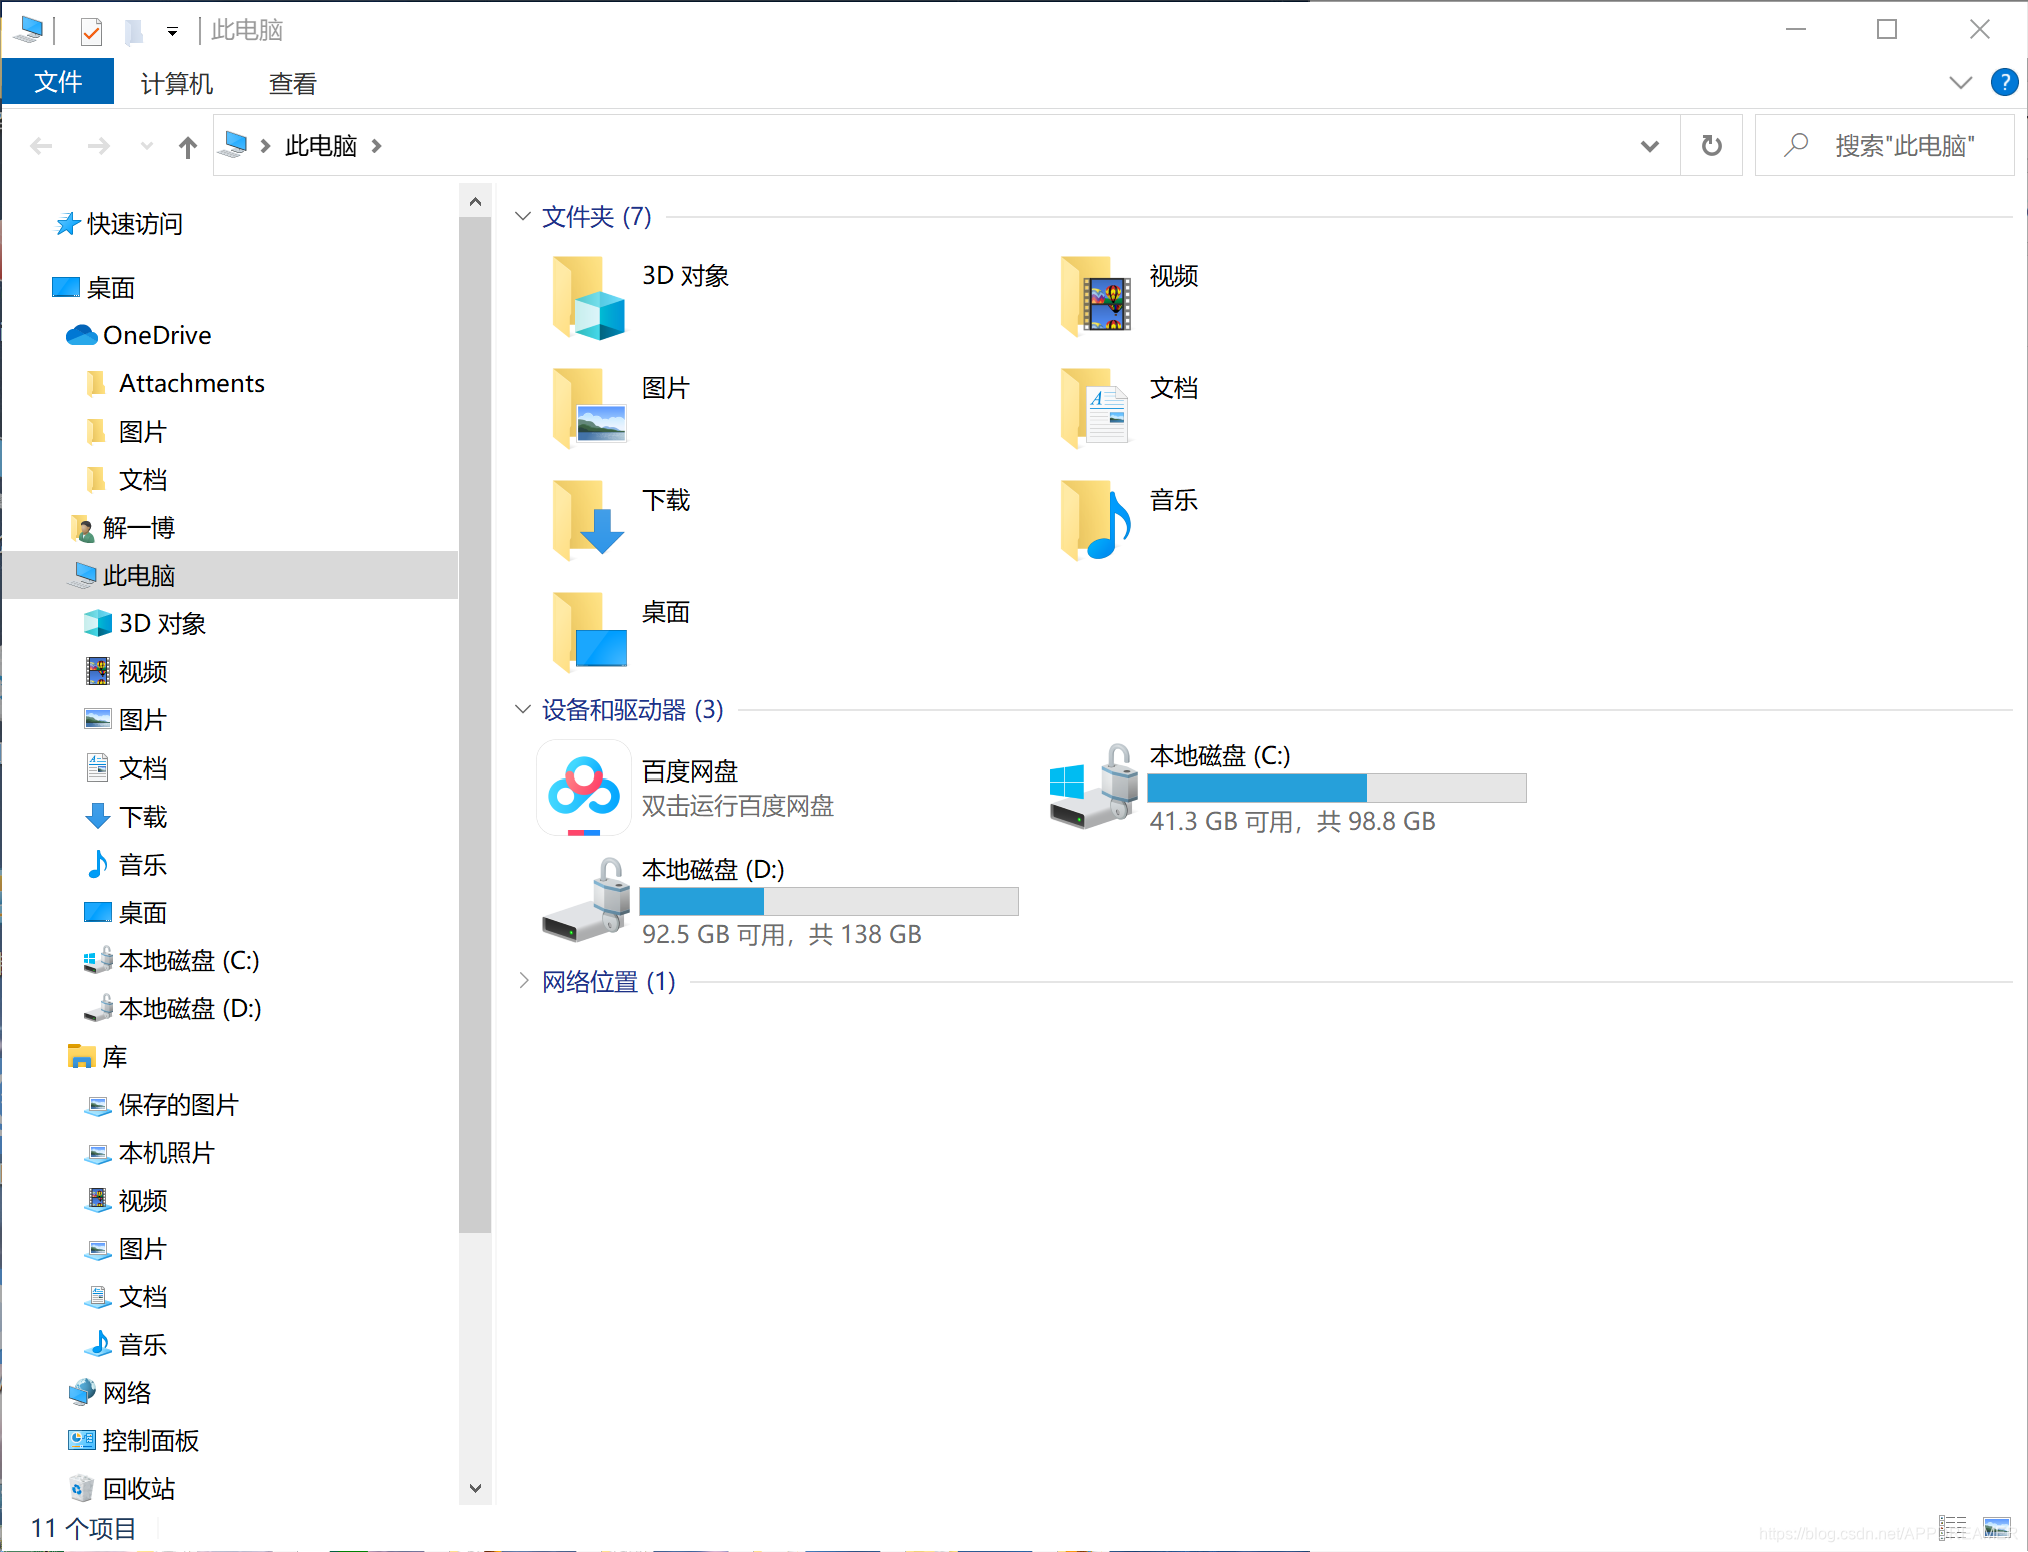Click the D: drive usage bar
The height and width of the screenshot is (1552, 2028).
[828, 902]
